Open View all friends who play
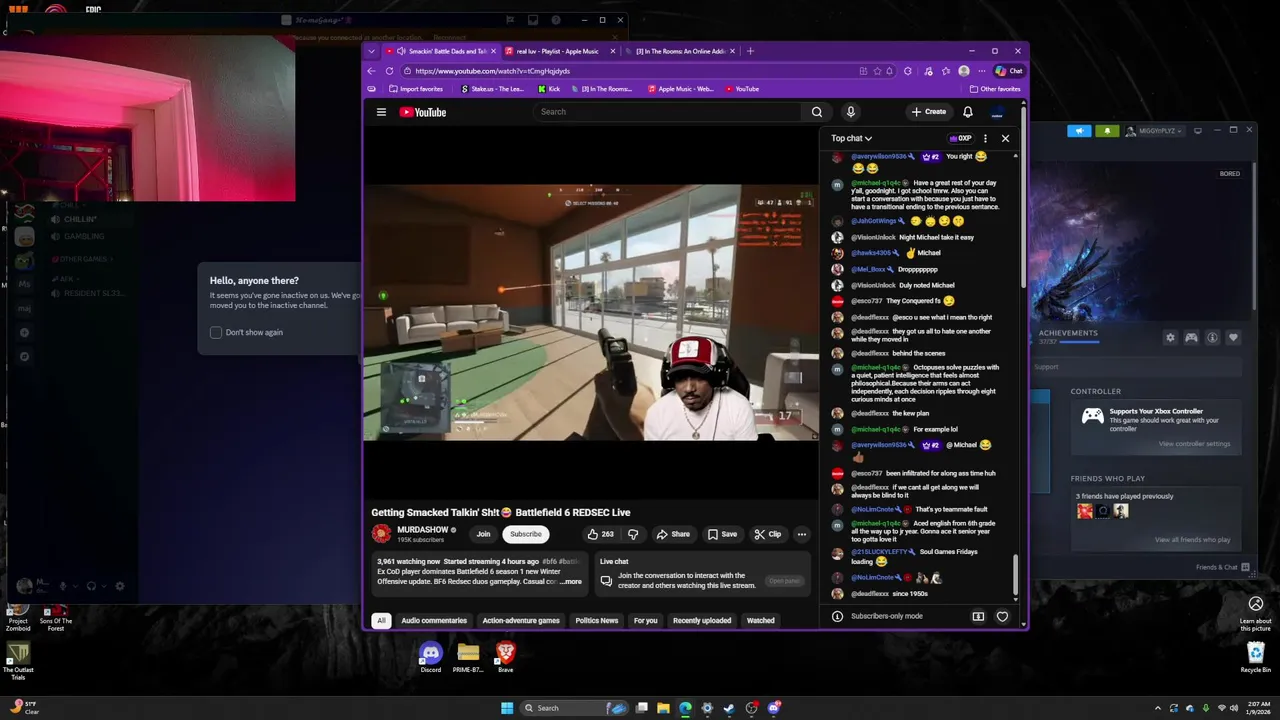1280x720 pixels. coord(1193,540)
